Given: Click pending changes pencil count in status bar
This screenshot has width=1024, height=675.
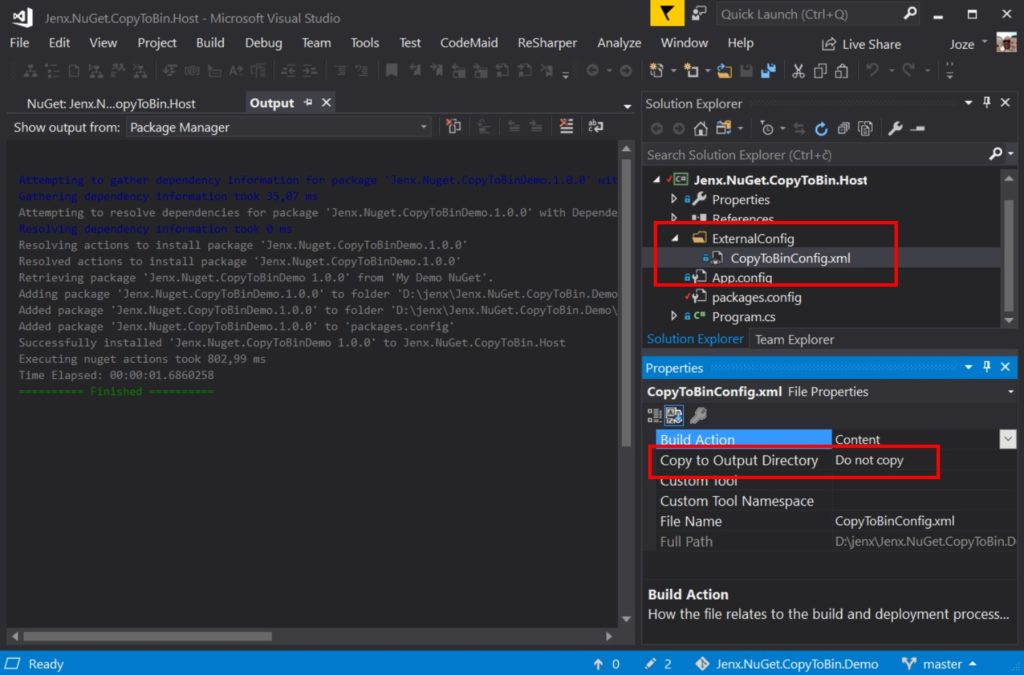Looking at the screenshot, I should click(658, 664).
